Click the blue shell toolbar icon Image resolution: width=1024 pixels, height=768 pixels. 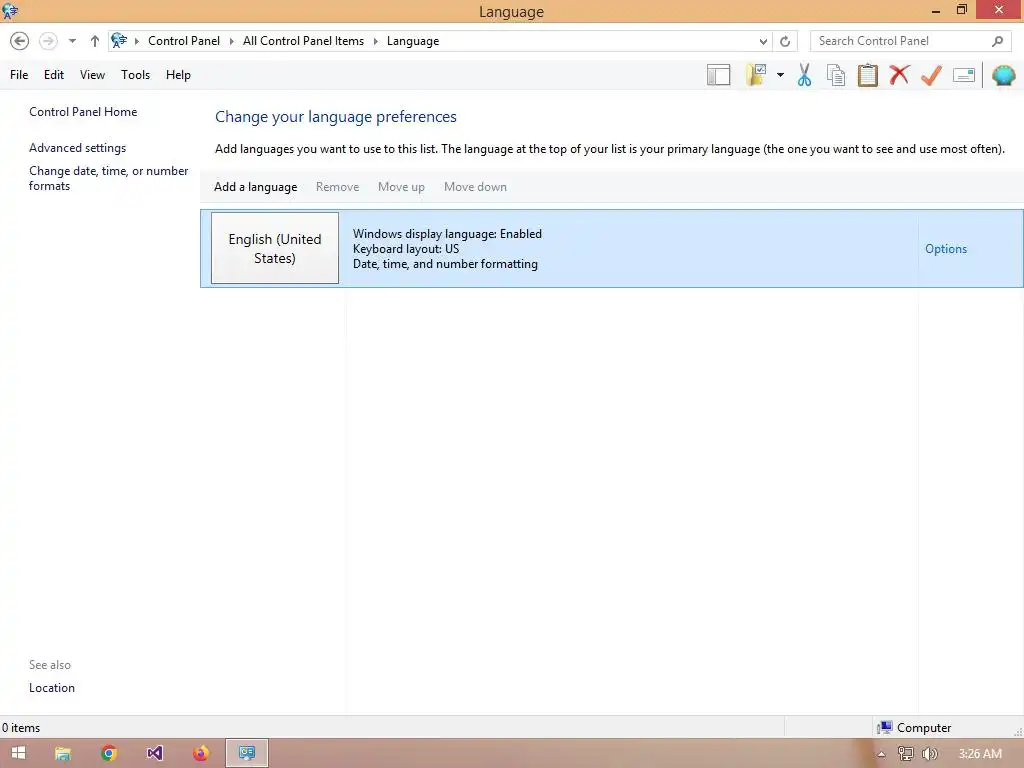click(x=1004, y=75)
